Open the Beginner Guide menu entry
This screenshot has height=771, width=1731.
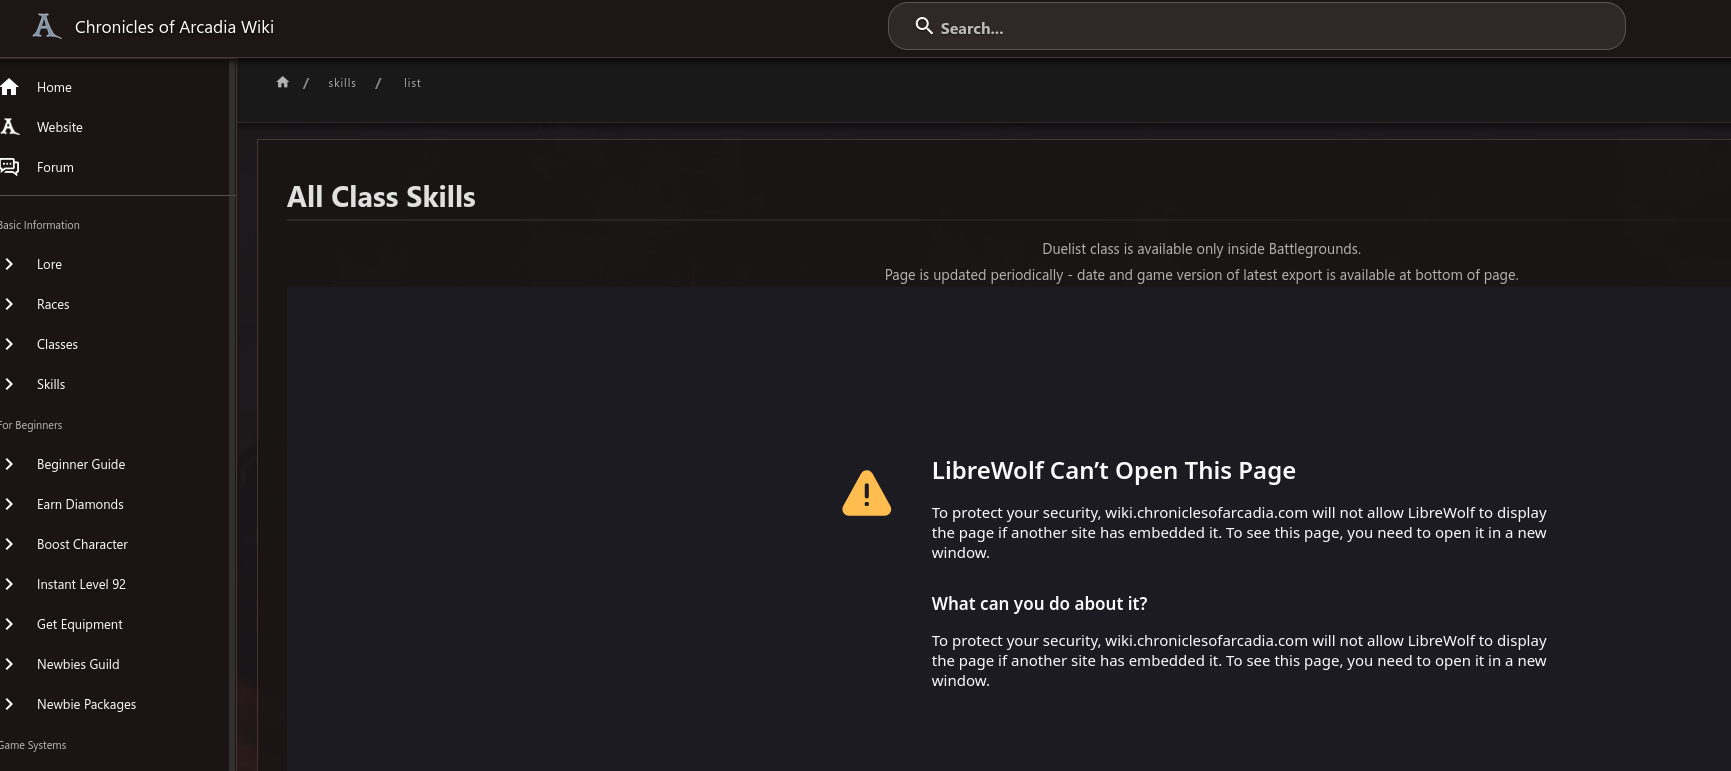(x=81, y=464)
